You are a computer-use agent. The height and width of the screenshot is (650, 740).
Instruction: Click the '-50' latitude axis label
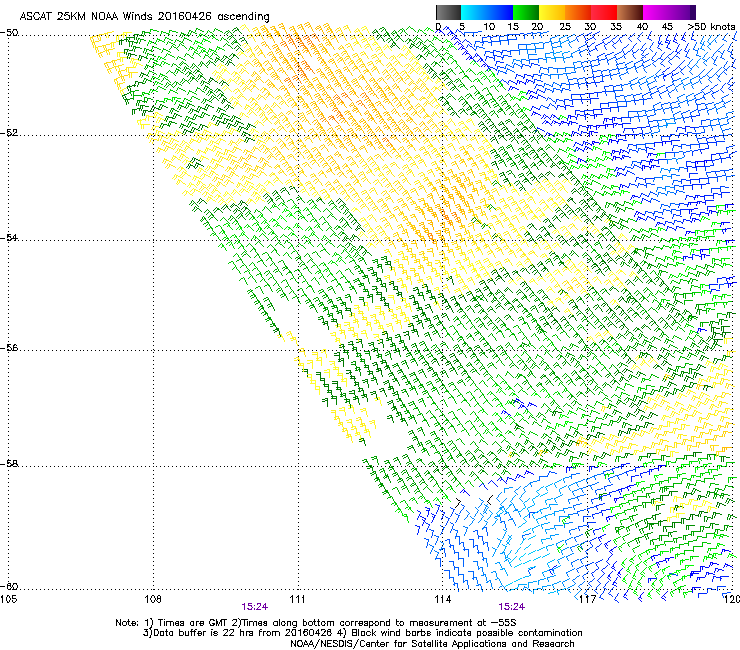(x=9, y=33)
